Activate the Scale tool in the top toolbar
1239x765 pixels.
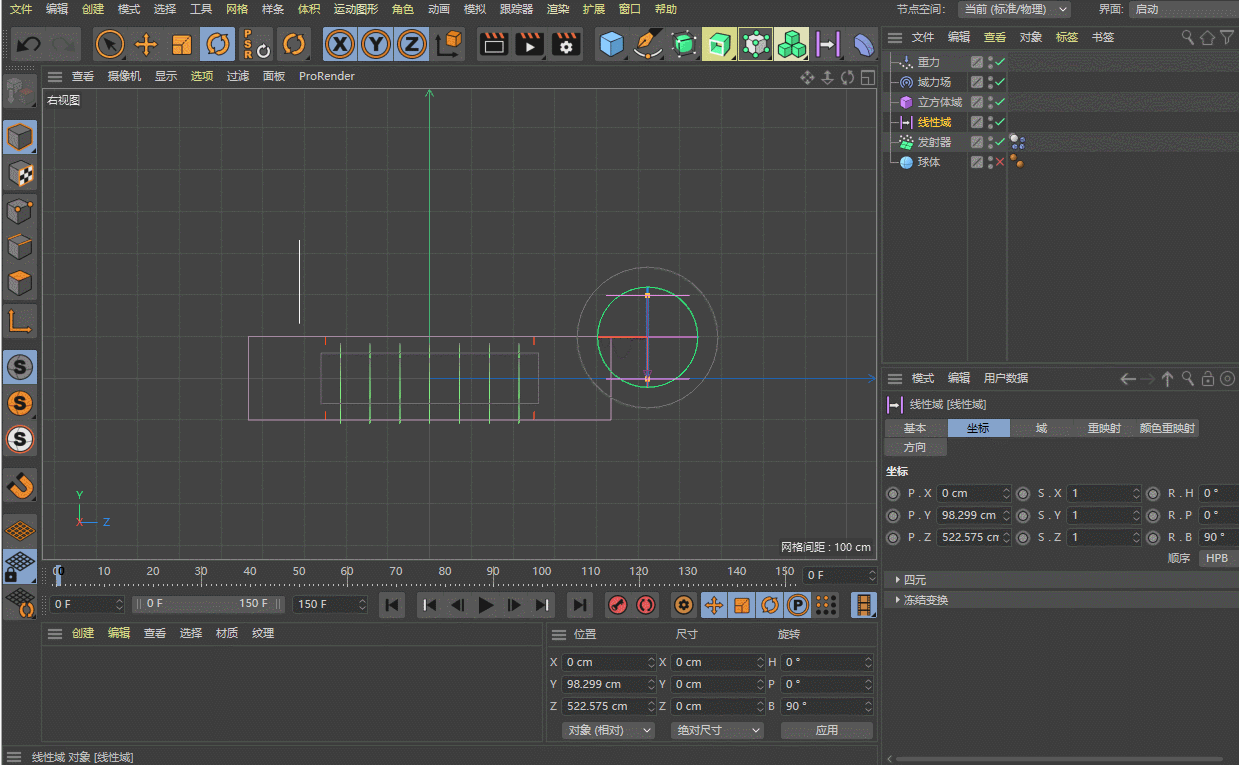pyautogui.click(x=181, y=45)
